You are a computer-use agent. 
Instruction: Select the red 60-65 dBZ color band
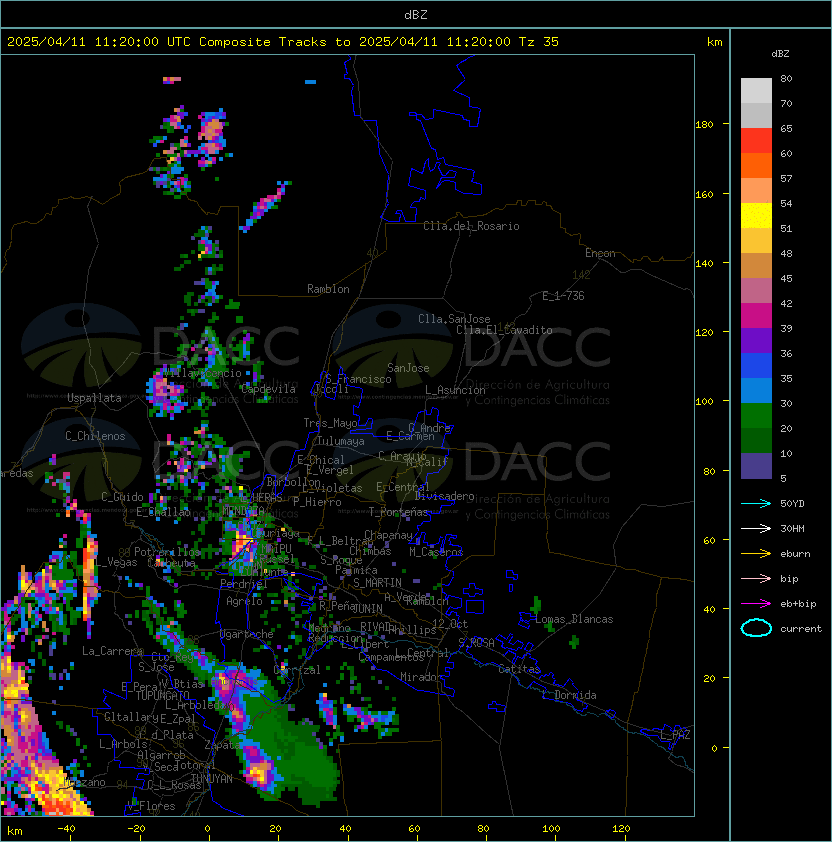click(756, 141)
